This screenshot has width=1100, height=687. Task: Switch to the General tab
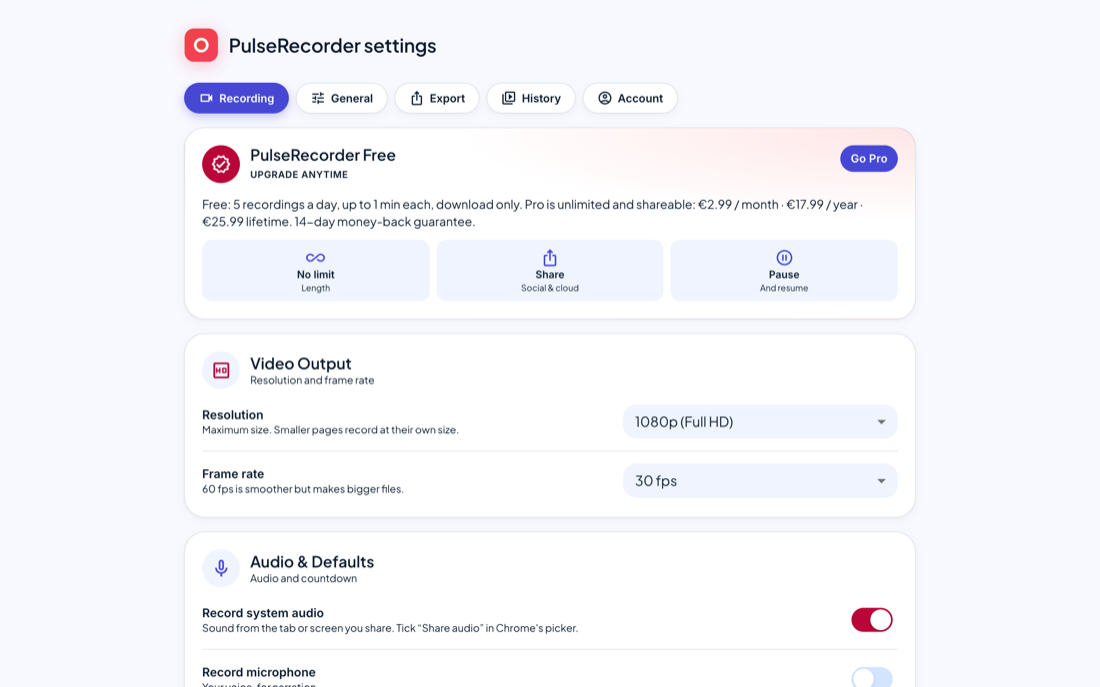point(342,98)
